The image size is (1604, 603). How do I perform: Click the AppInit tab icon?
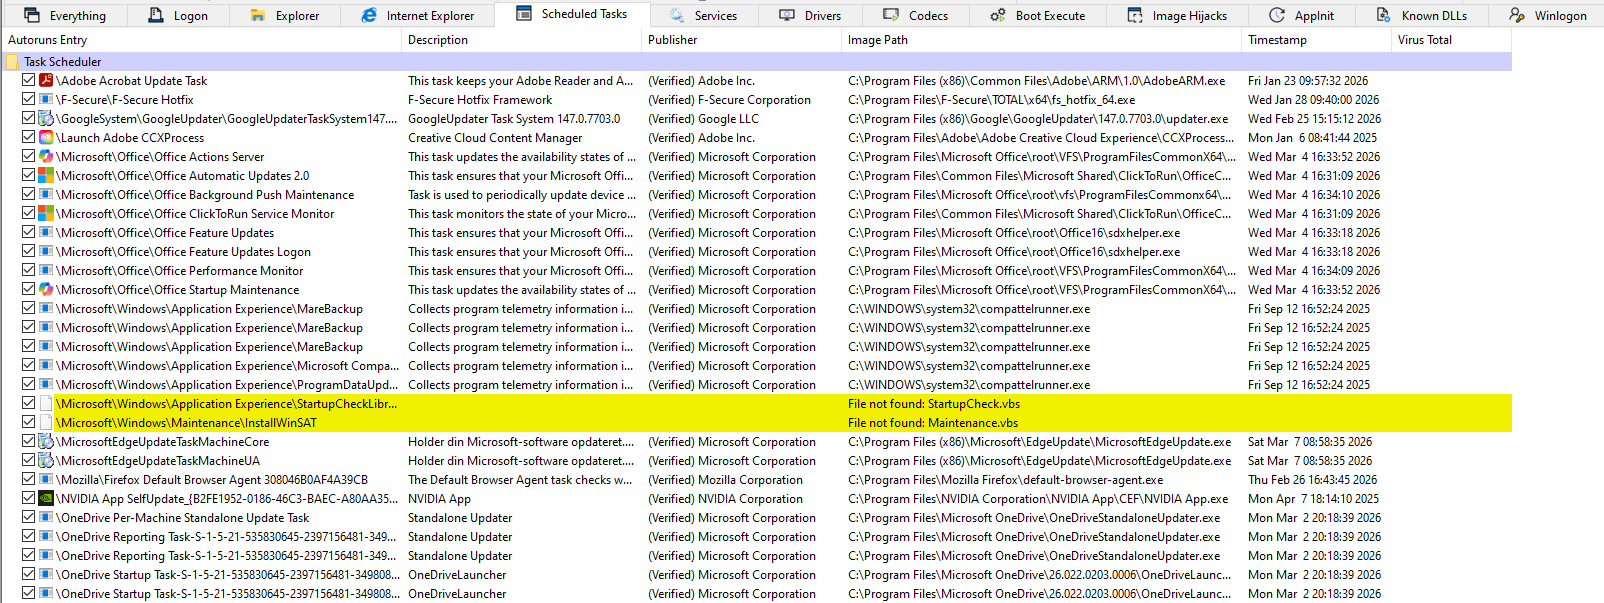tap(1277, 15)
